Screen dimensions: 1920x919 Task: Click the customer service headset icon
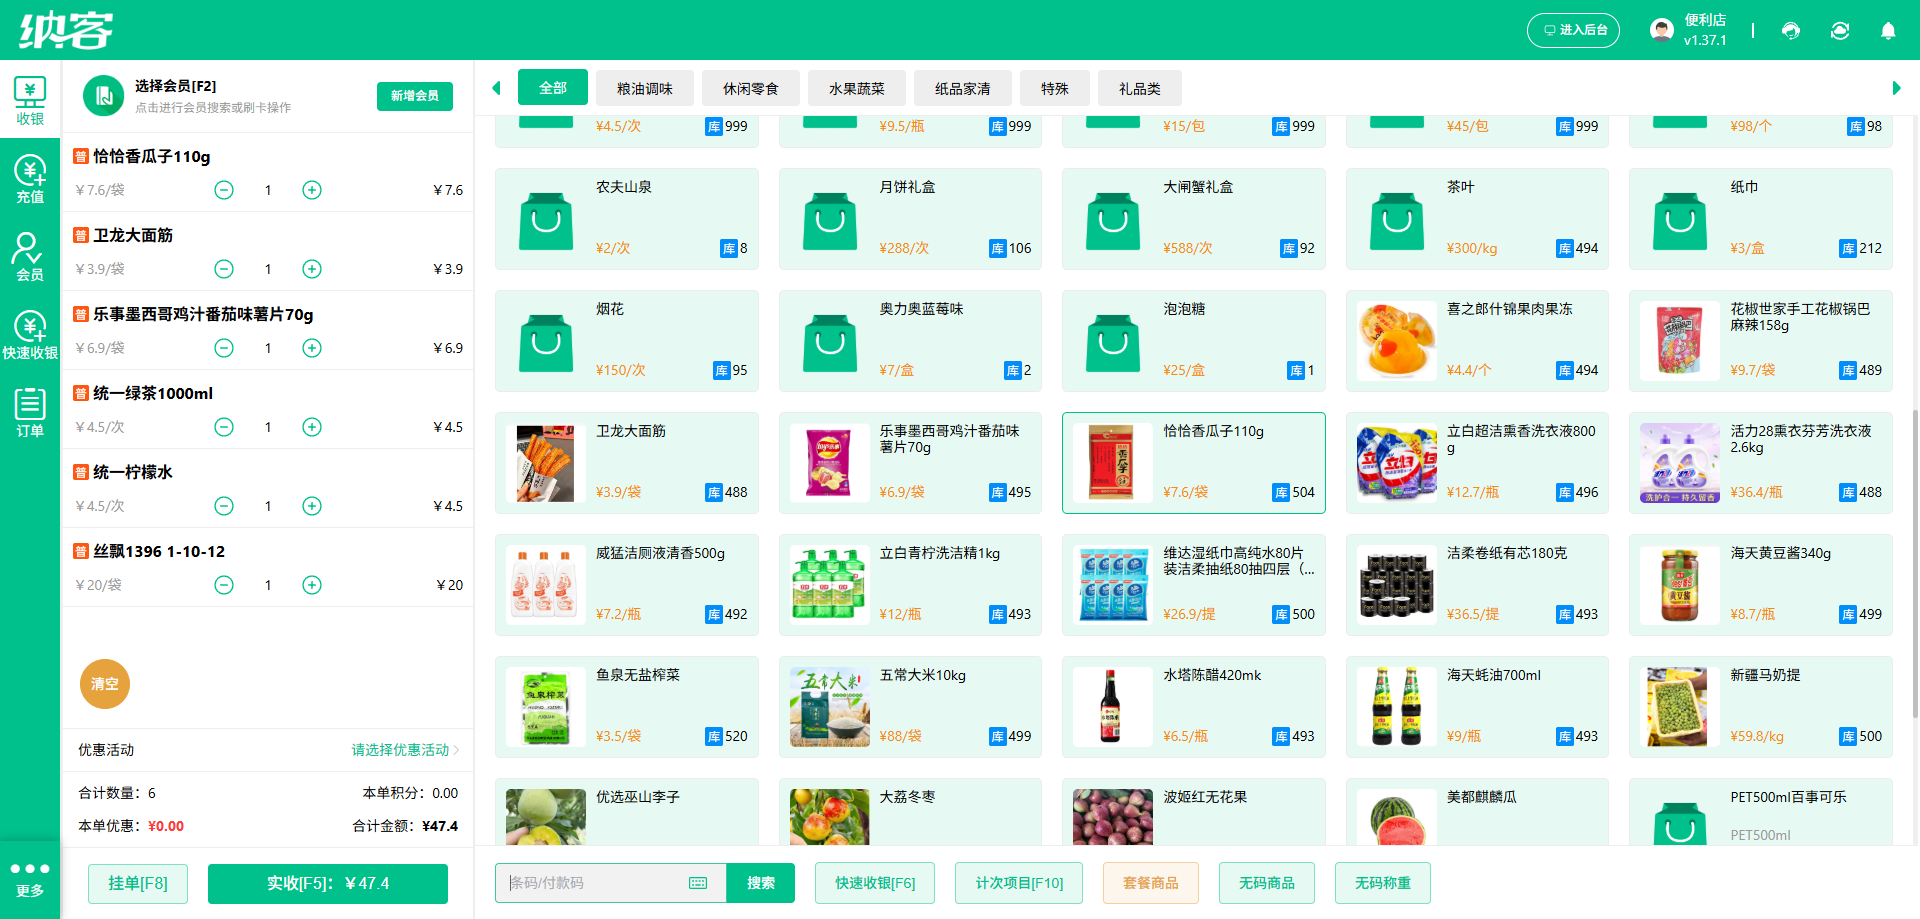point(1791,31)
